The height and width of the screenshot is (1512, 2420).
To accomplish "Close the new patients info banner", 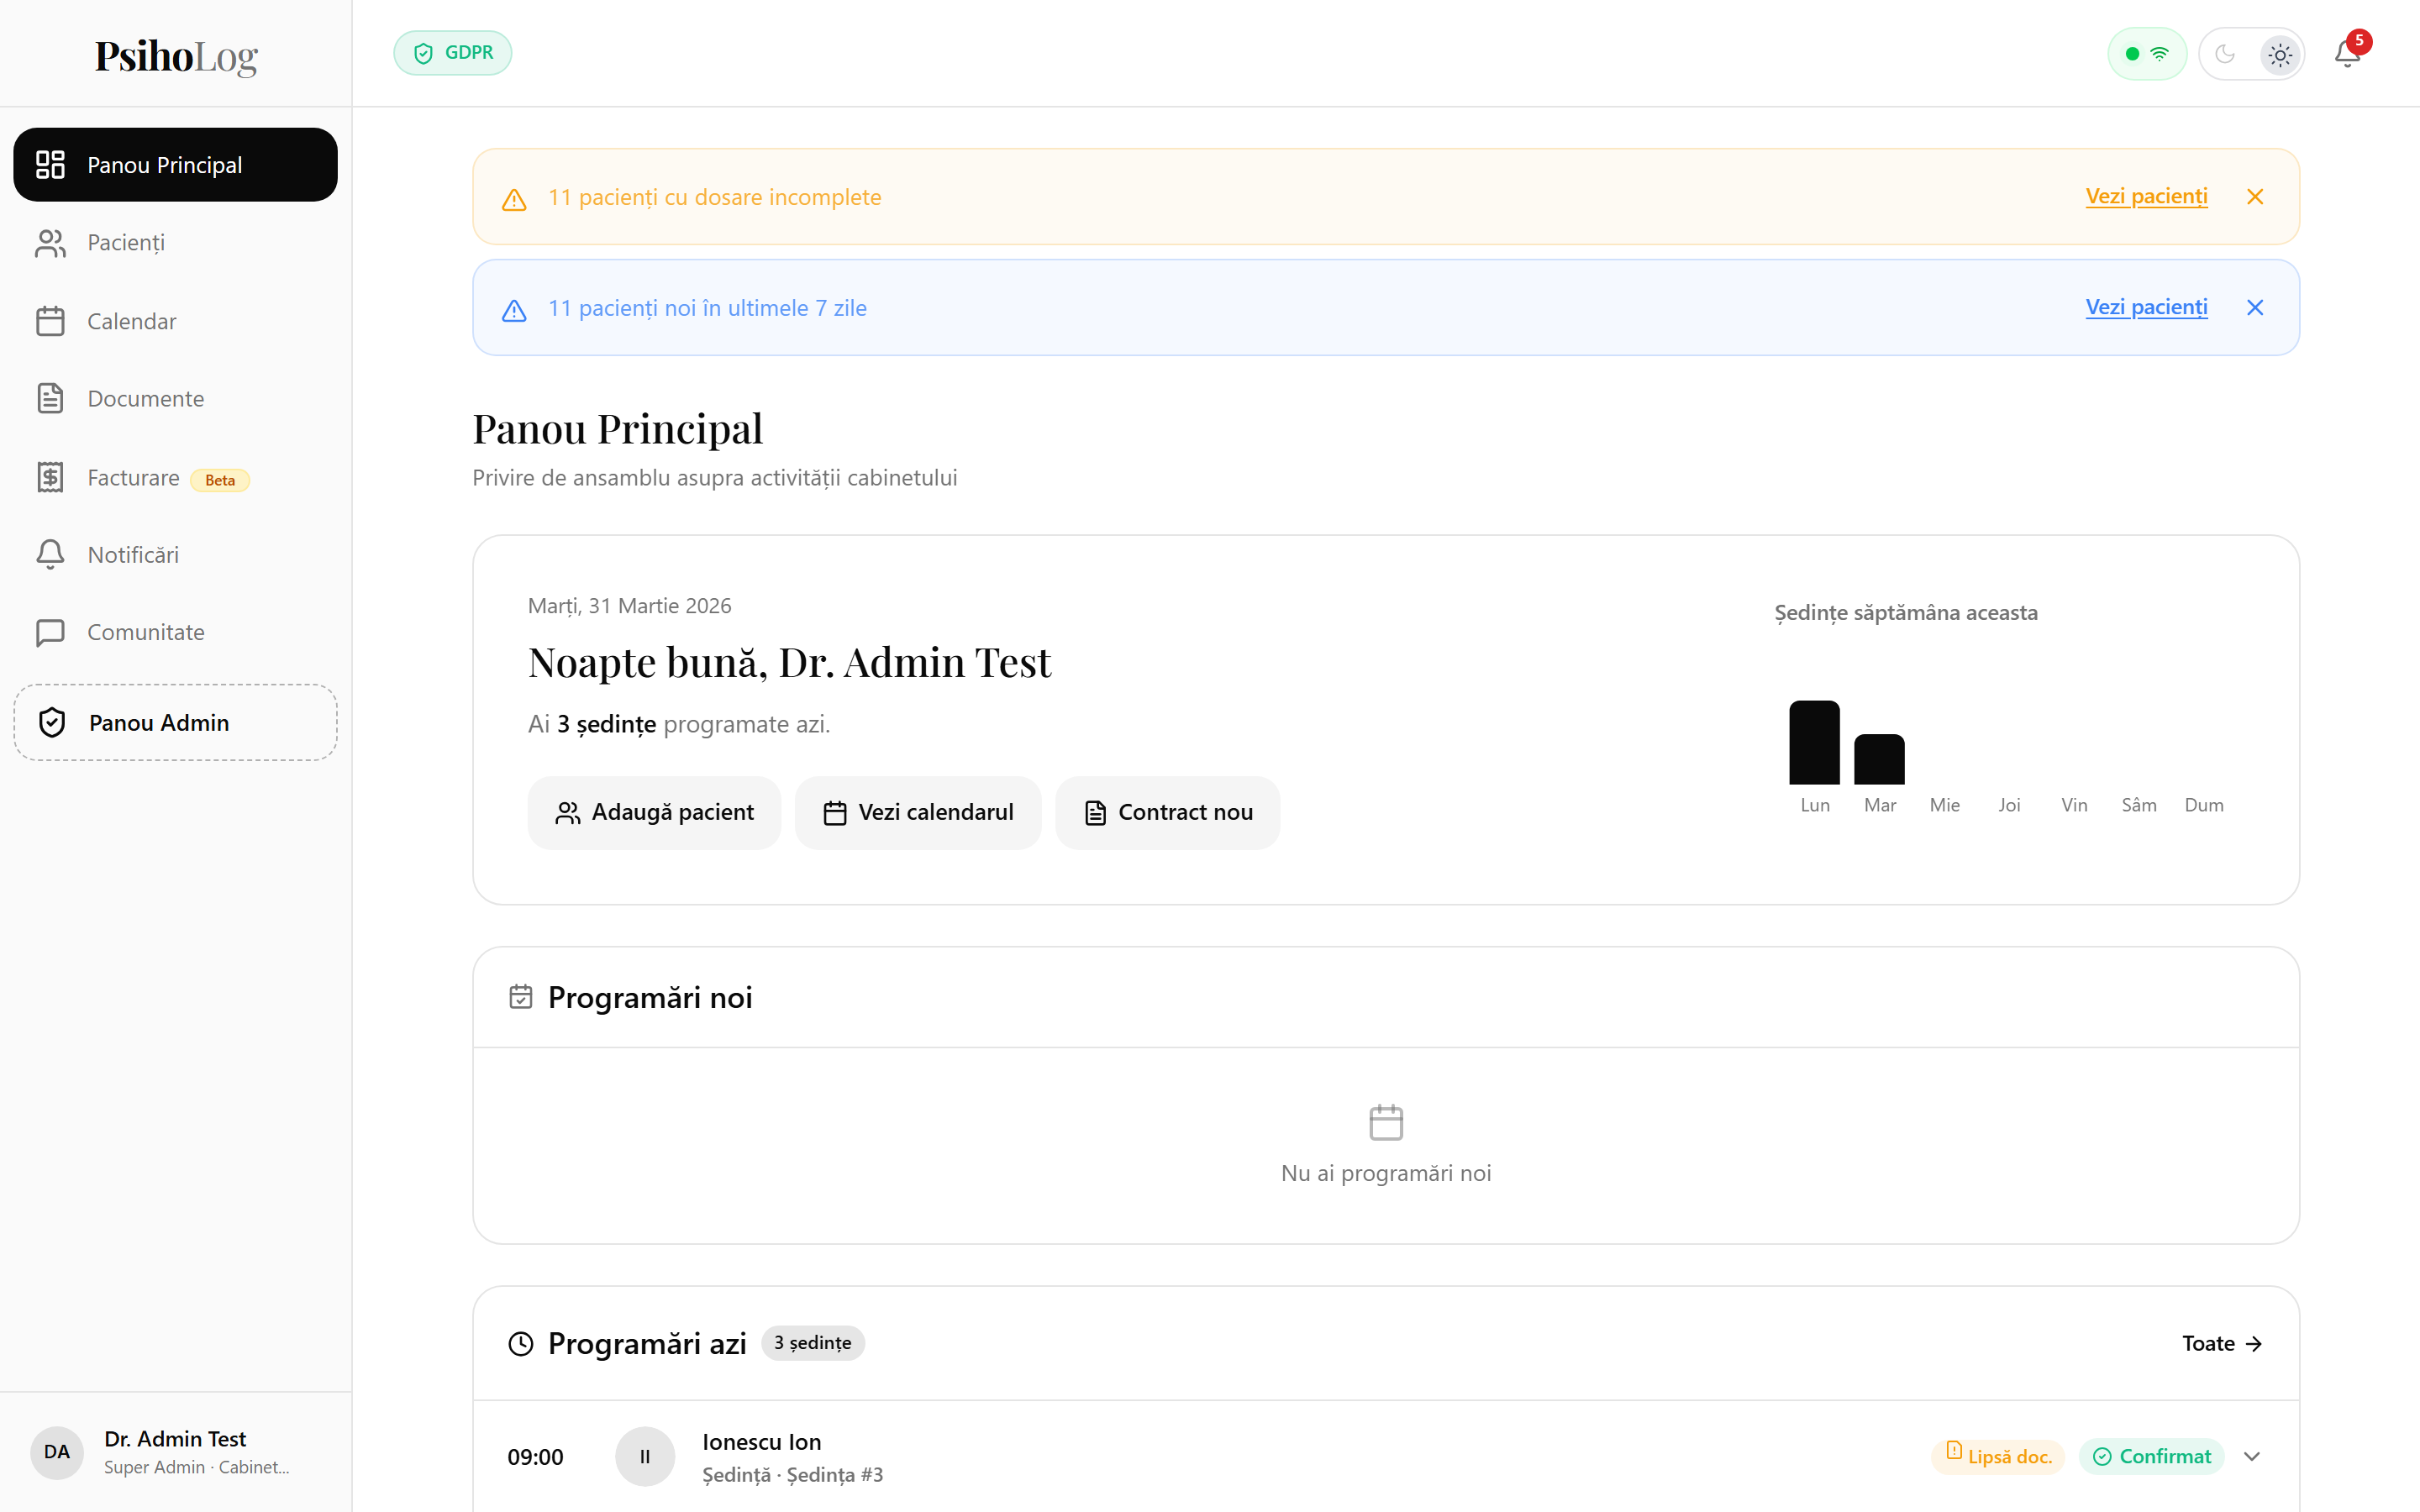I will tap(2255, 307).
